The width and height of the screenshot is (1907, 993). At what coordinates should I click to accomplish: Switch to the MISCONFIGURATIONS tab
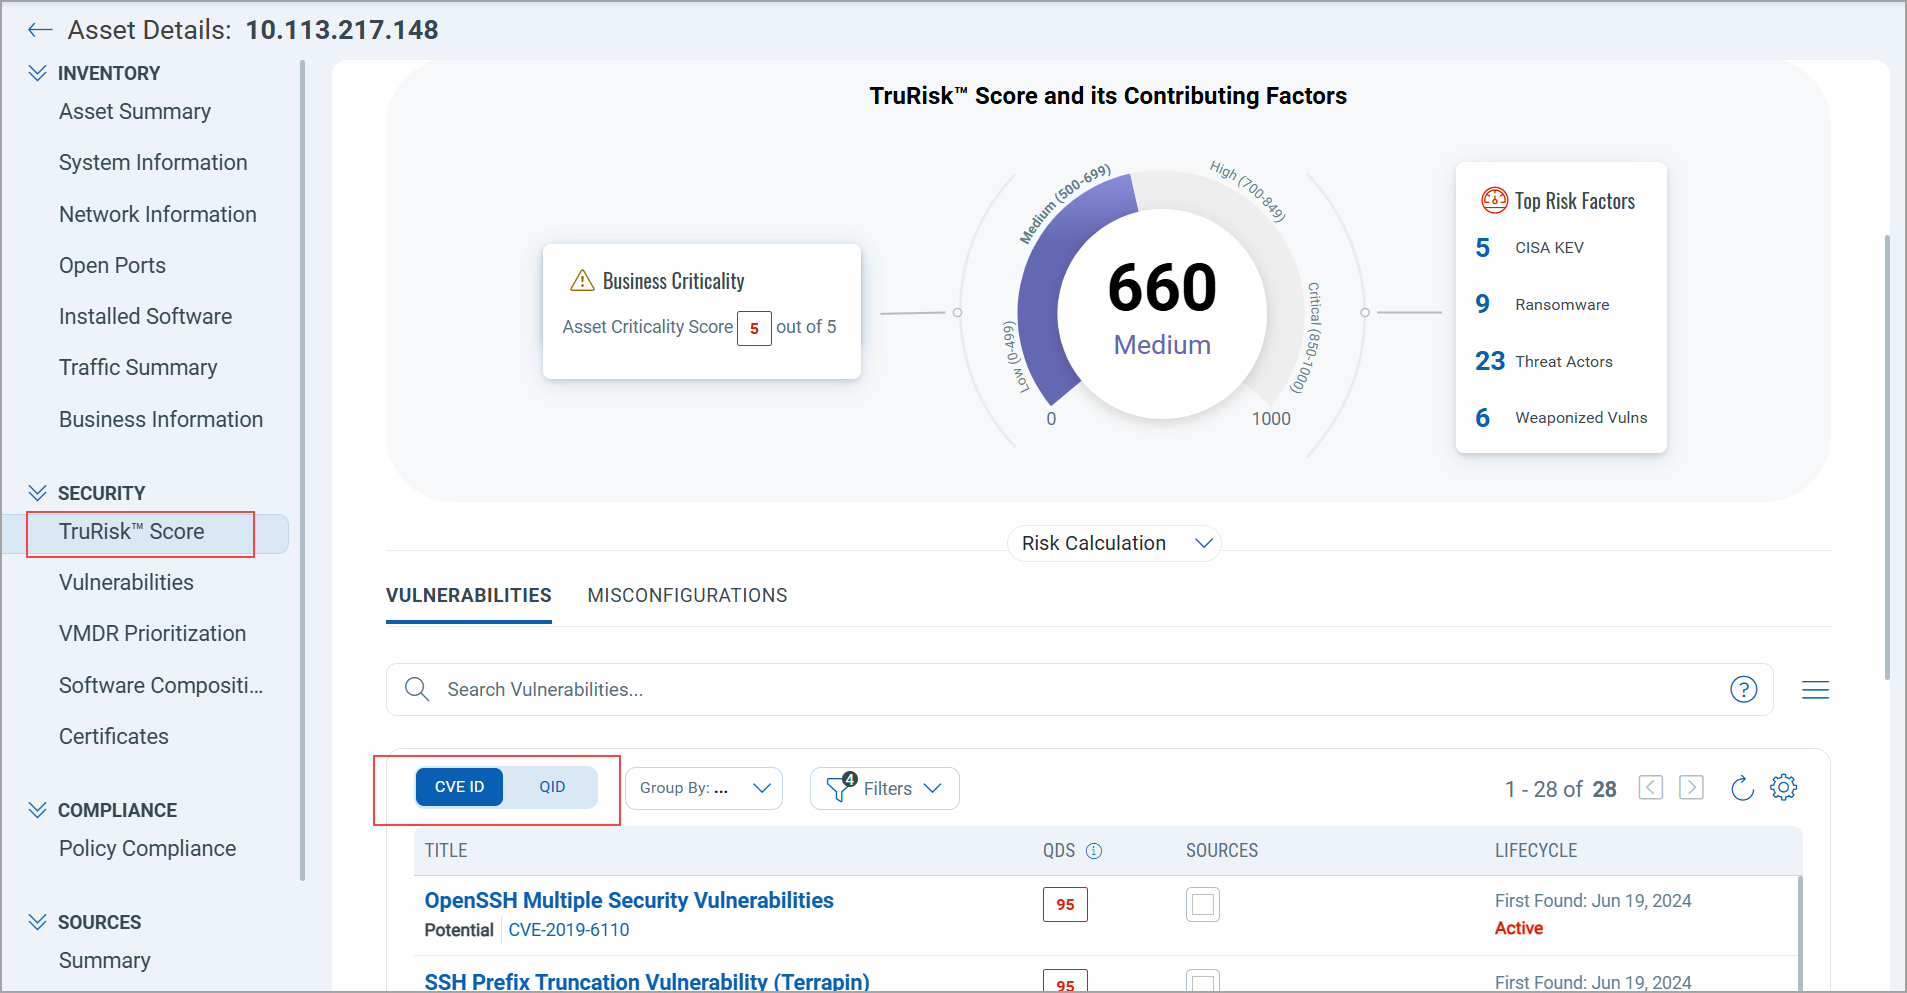pyautogui.click(x=687, y=595)
